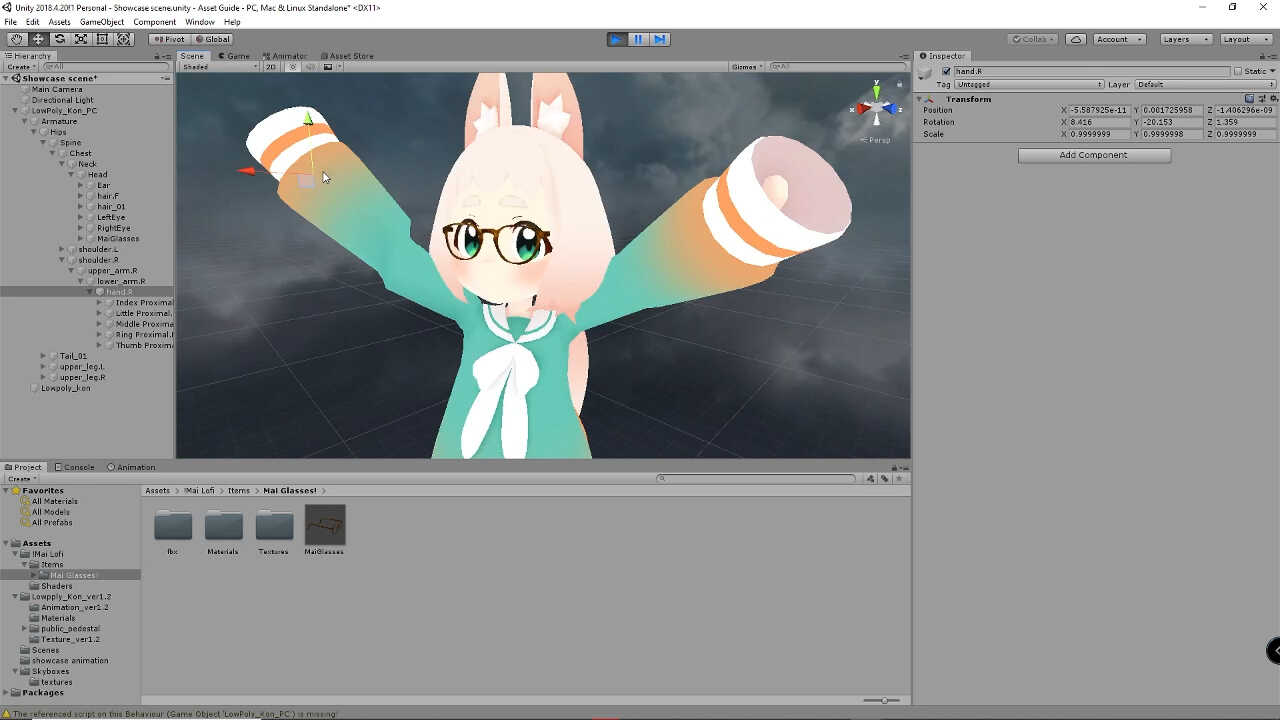Viewport: 1280px width, 720px height.
Task: Open the Tag dropdown showing Untagged
Action: 1029,85
